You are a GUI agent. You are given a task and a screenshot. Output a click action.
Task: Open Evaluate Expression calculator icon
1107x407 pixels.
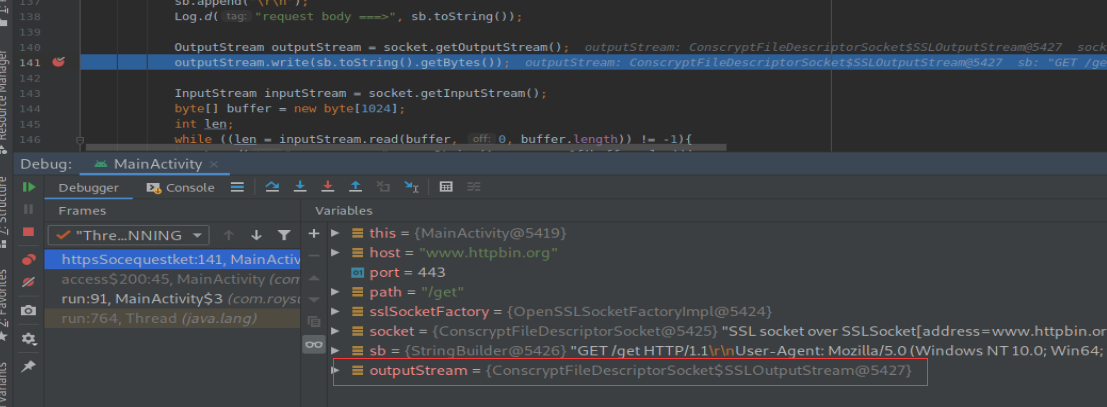coord(446,187)
